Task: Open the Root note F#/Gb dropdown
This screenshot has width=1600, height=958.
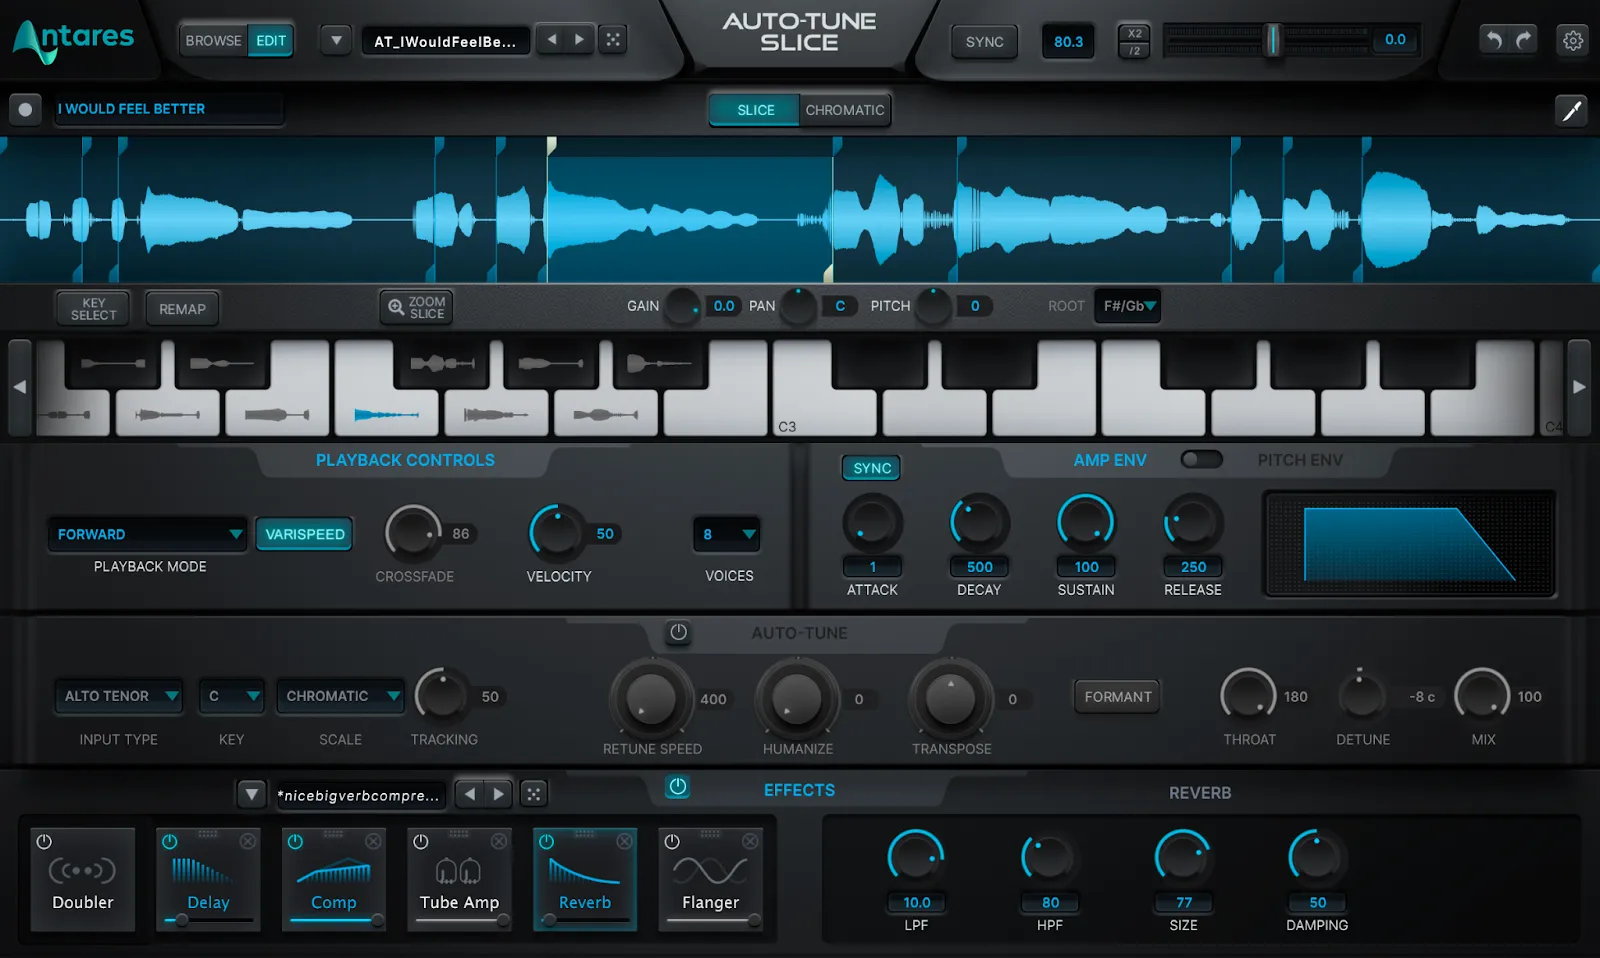Action: [1127, 306]
